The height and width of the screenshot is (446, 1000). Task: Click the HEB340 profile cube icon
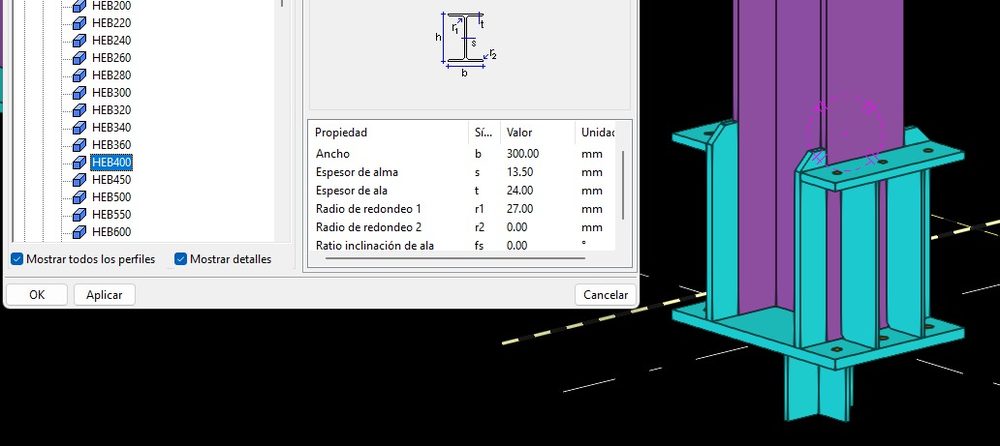point(79,127)
